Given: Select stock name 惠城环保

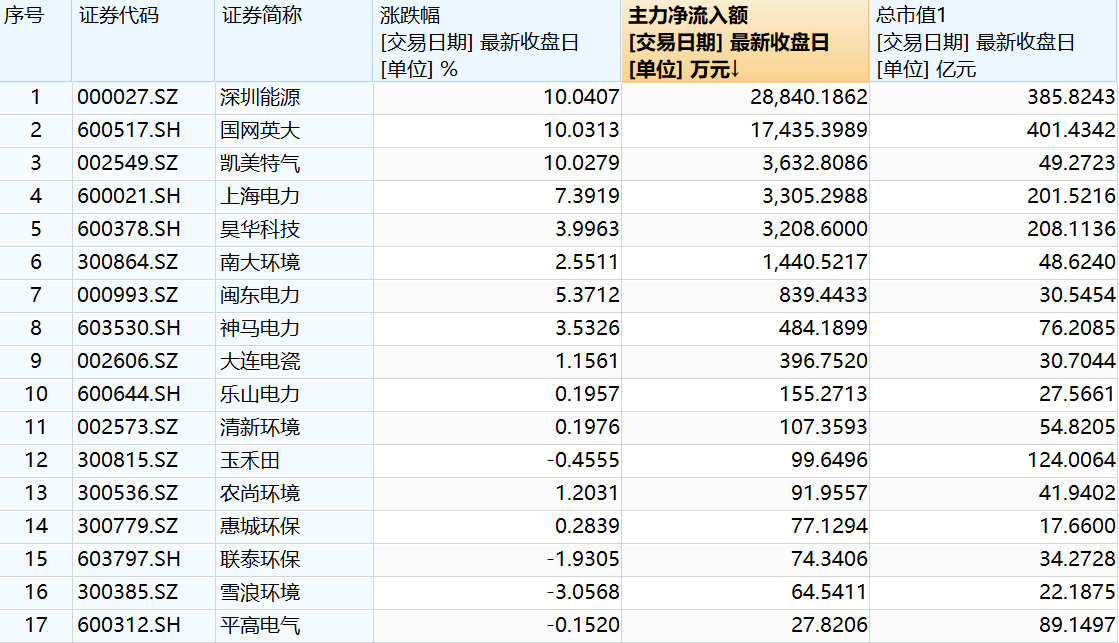Looking at the screenshot, I should (260, 526).
